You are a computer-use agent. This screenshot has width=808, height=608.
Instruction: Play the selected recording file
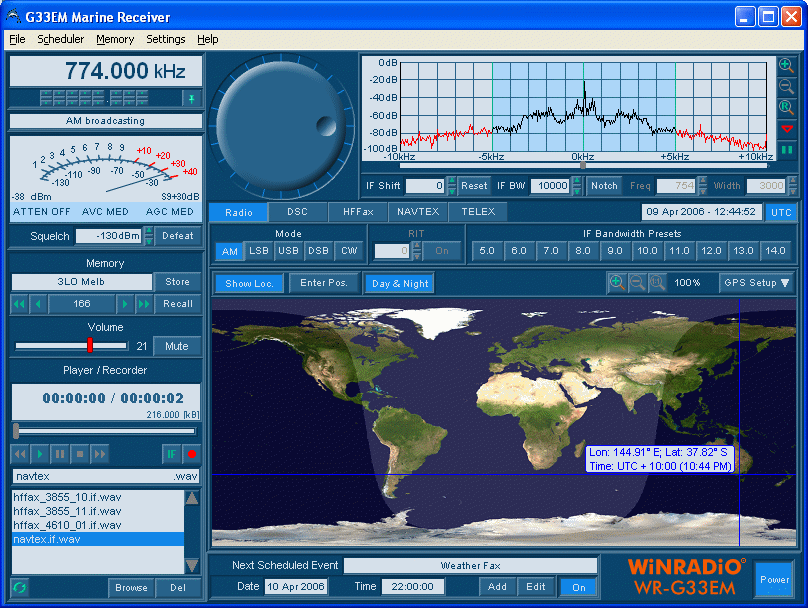[40, 453]
